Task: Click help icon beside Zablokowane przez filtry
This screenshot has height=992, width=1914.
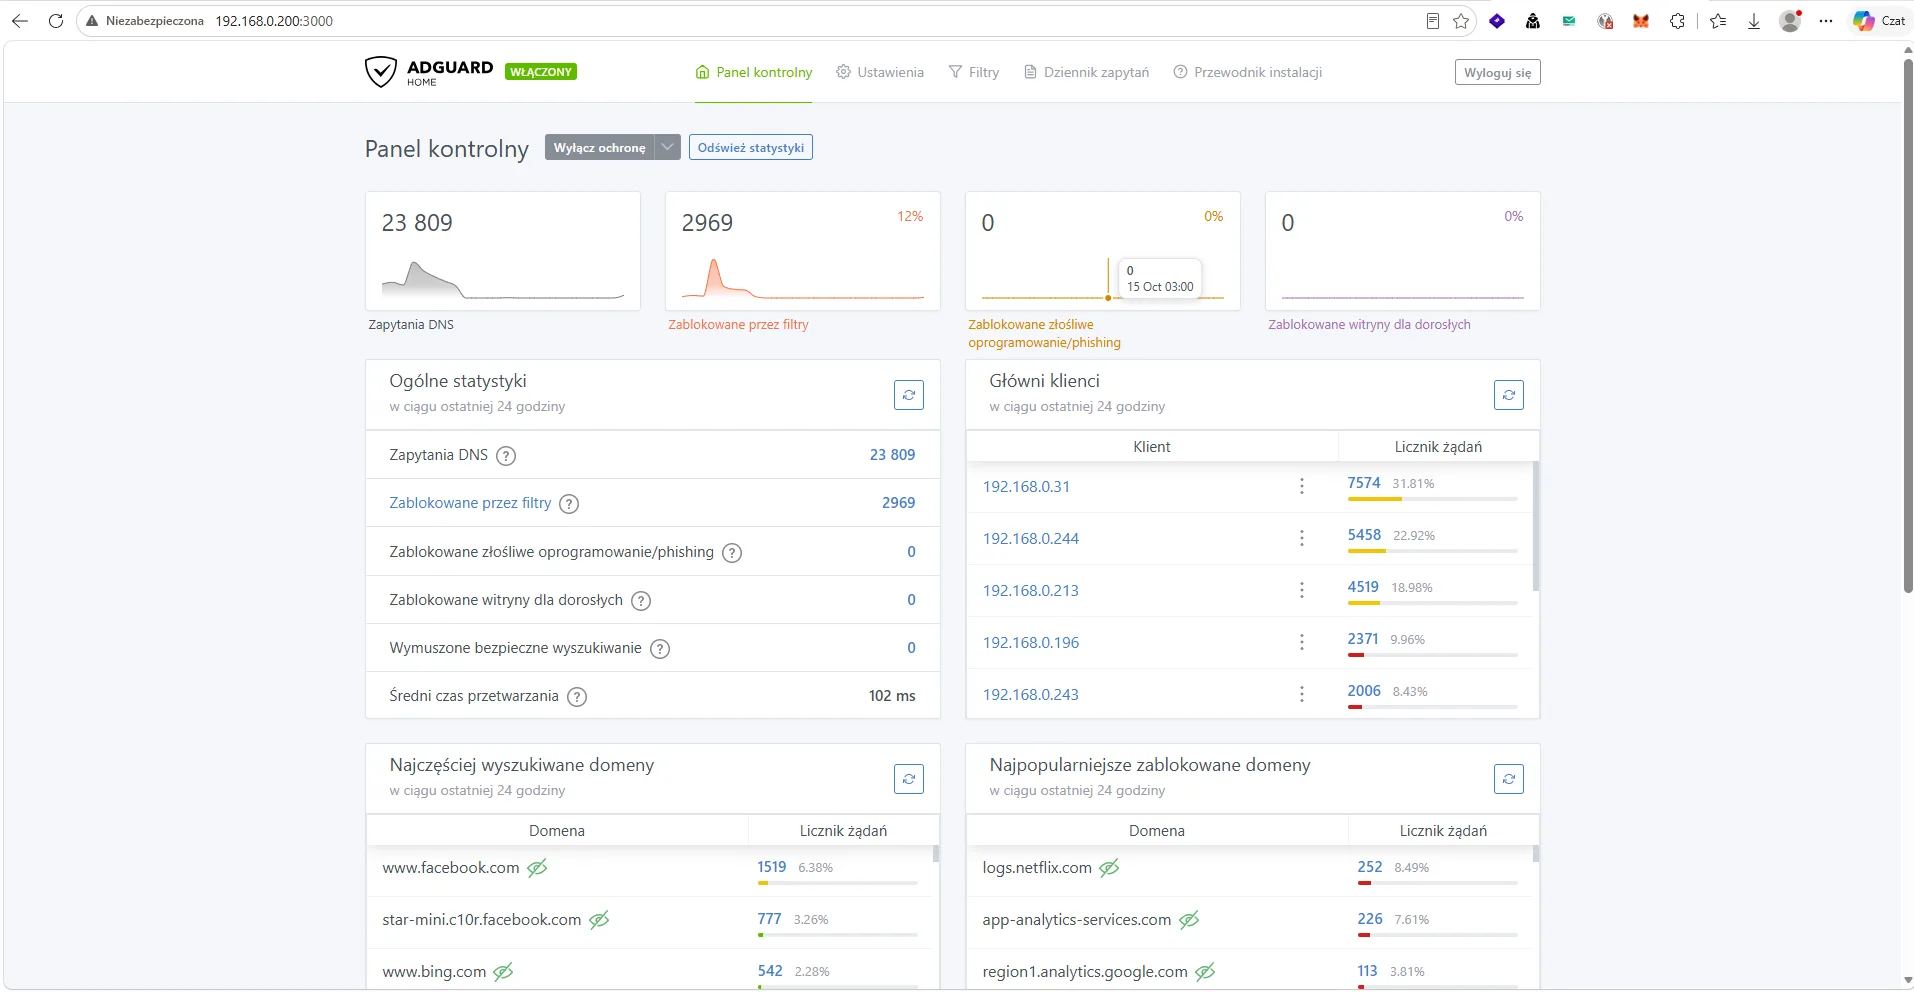Action: coord(569,504)
